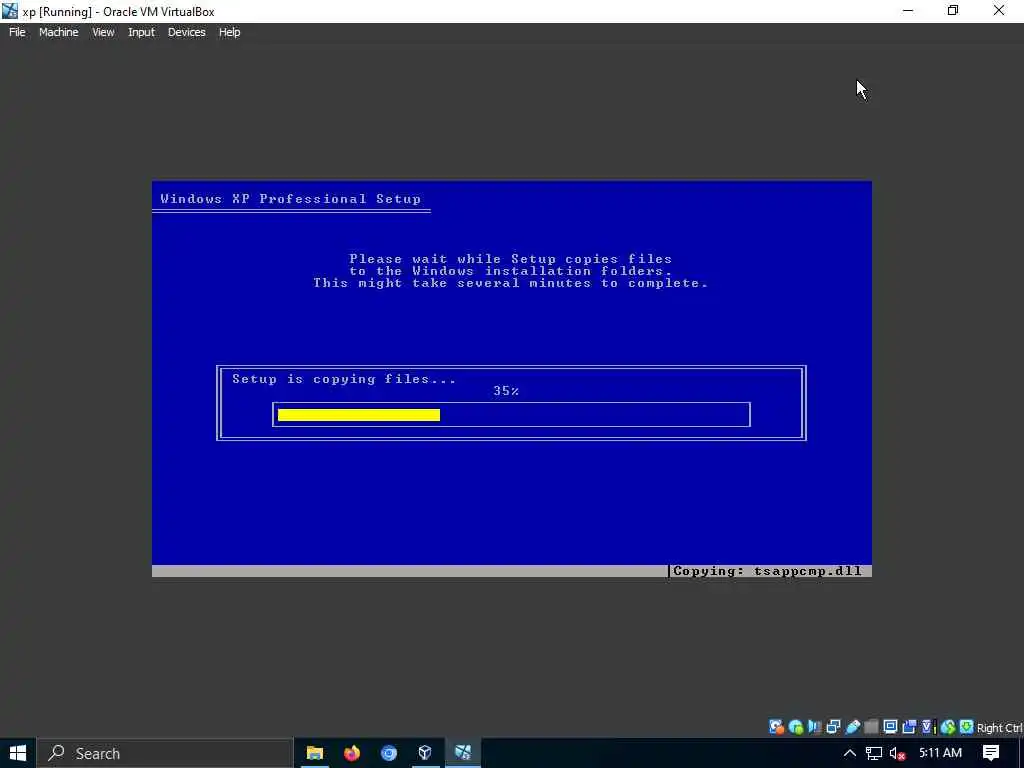Click the gray shared folders icon
This screenshot has height=768, width=1024.
coord(871,727)
